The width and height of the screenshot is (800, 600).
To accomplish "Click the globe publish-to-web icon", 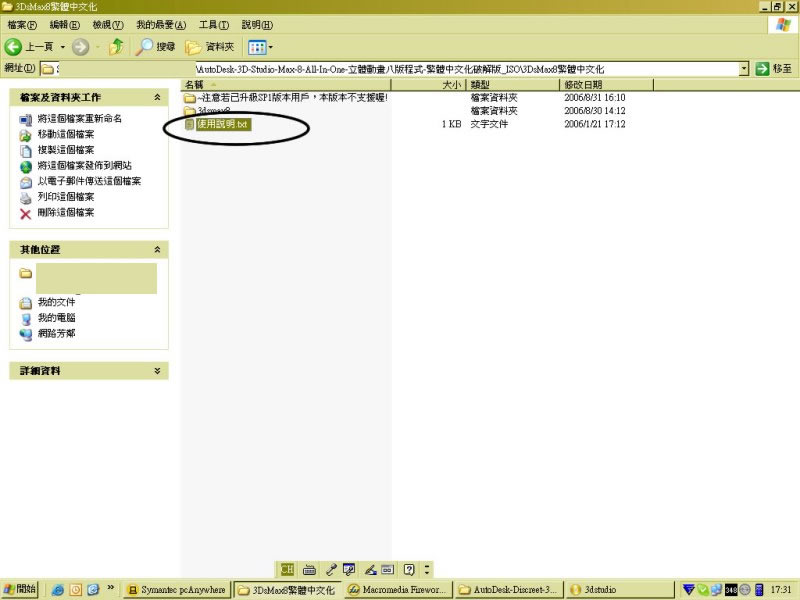I will click(x=26, y=167).
